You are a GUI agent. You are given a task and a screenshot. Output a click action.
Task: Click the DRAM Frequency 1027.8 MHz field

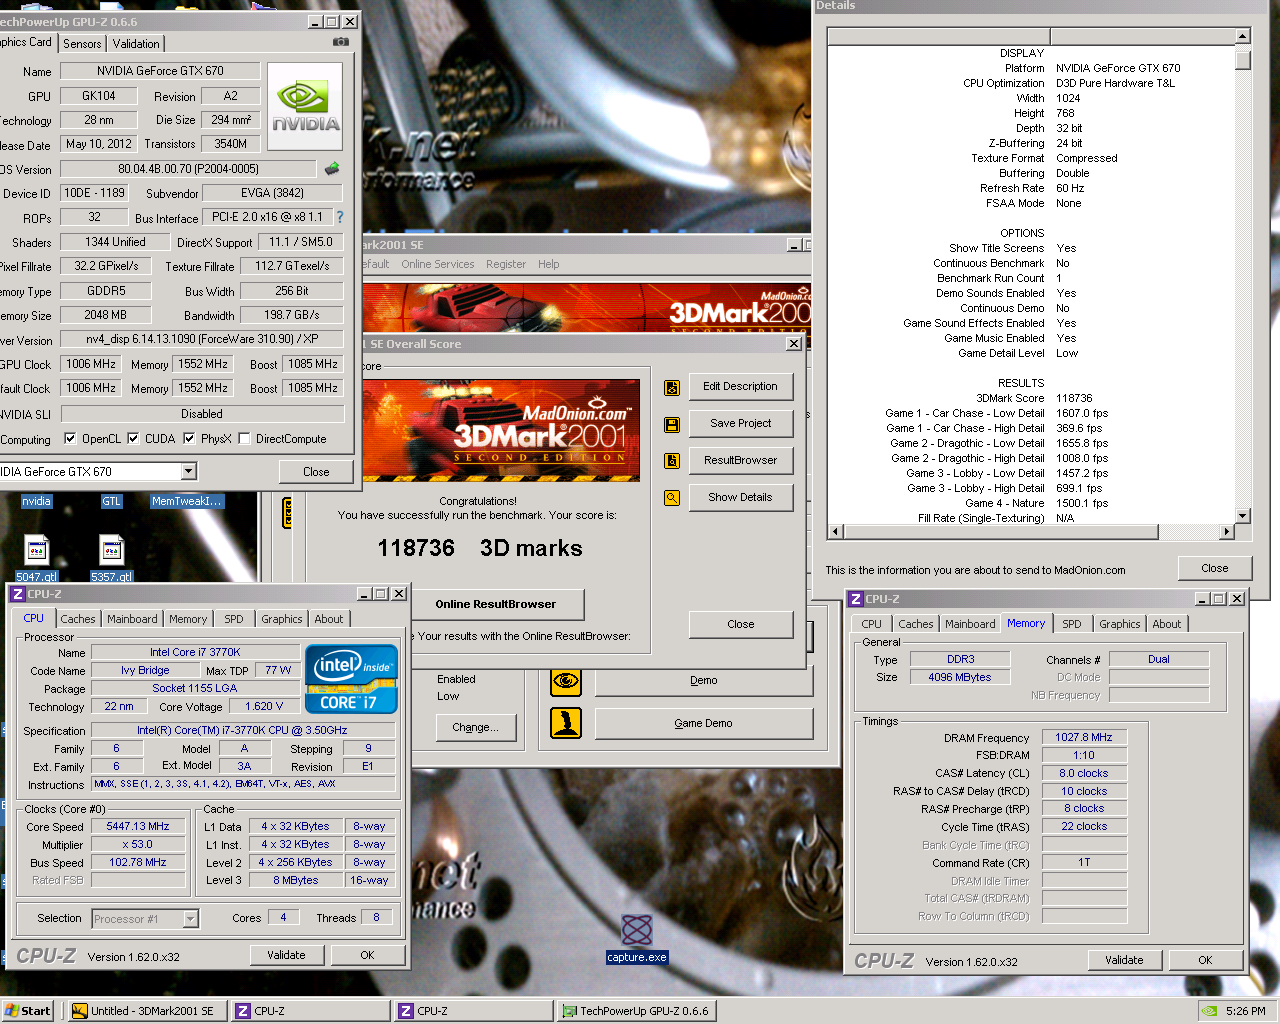pos(1084,737)
